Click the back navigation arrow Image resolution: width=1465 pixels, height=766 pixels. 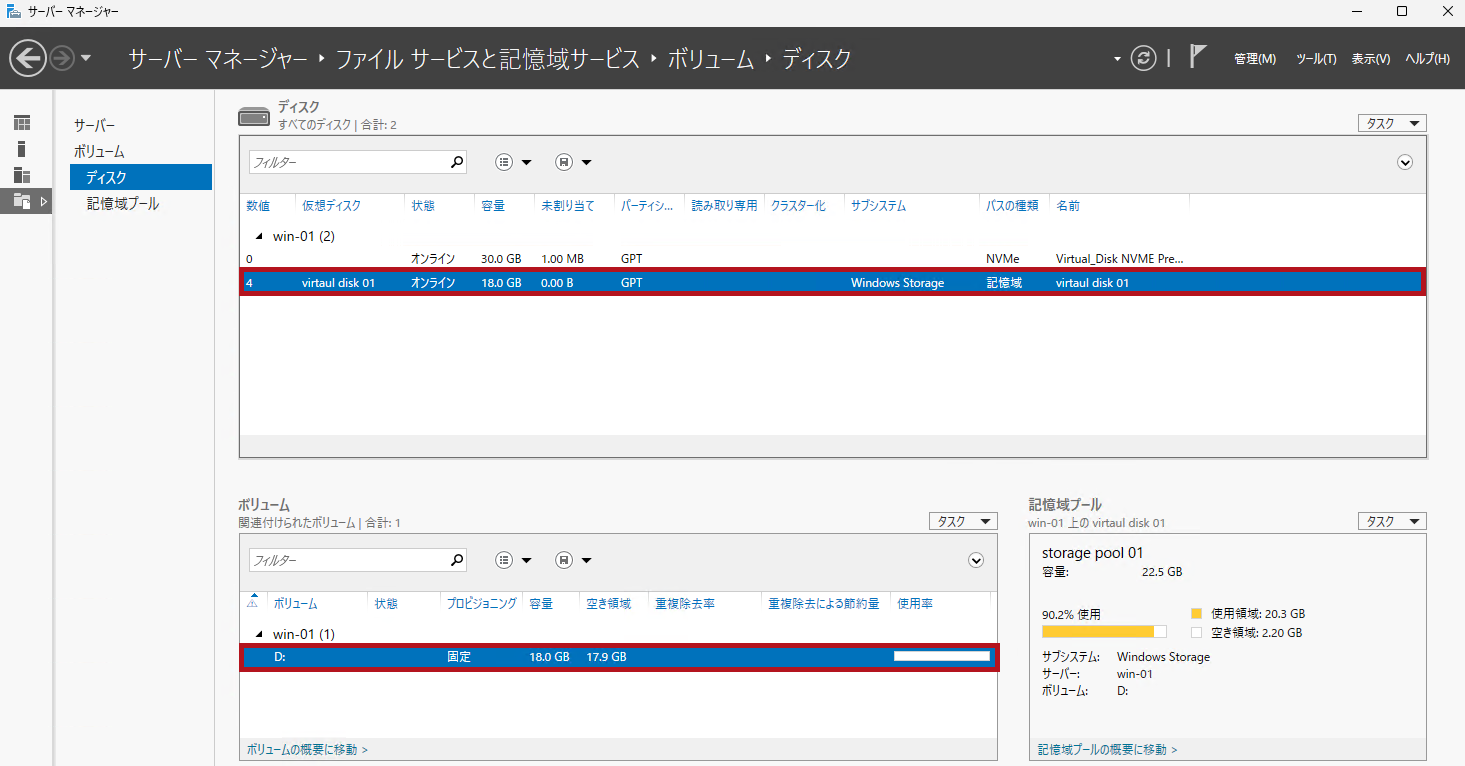coord(28,58)
